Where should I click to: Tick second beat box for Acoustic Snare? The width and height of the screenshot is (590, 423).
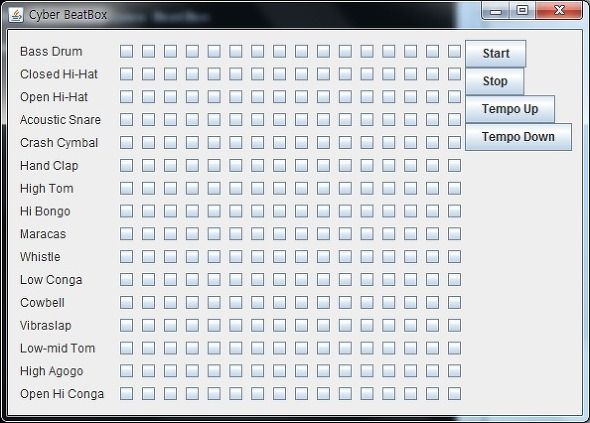148,120
